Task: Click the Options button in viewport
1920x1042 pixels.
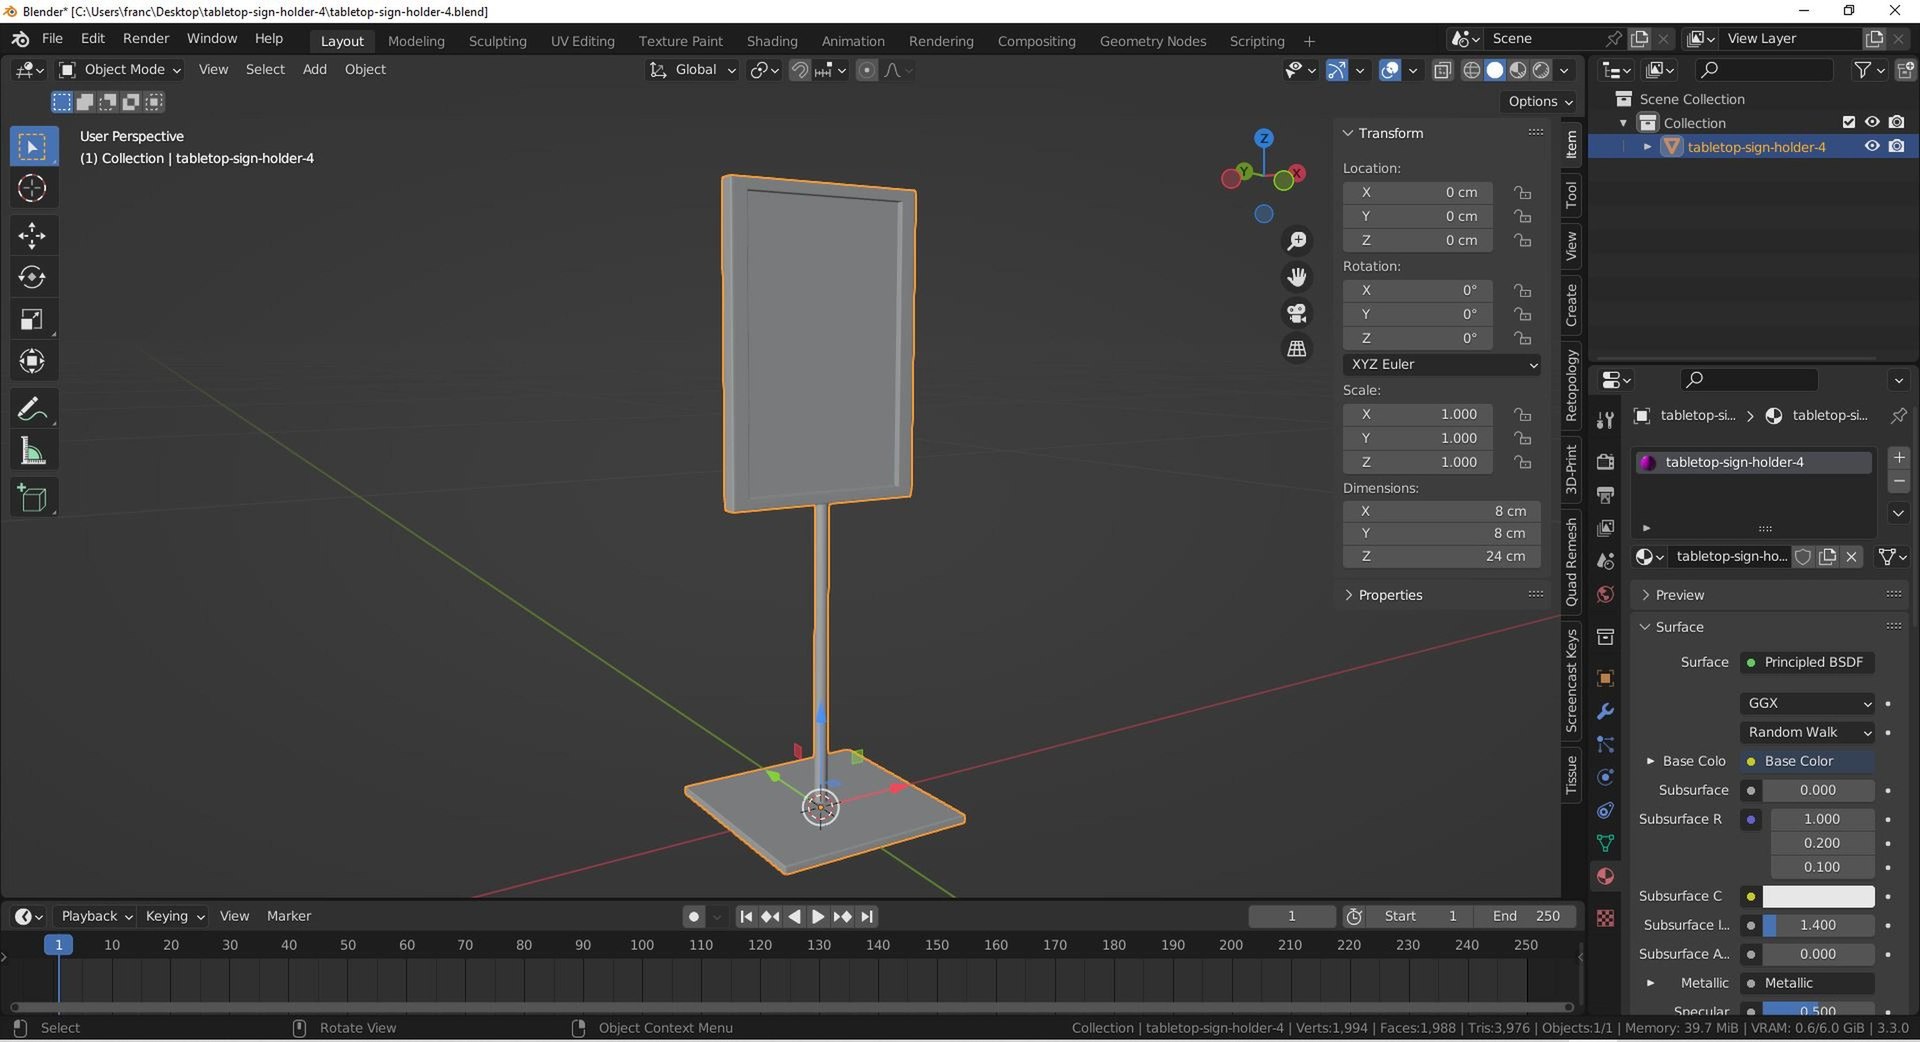Action: click(1540, 101)
